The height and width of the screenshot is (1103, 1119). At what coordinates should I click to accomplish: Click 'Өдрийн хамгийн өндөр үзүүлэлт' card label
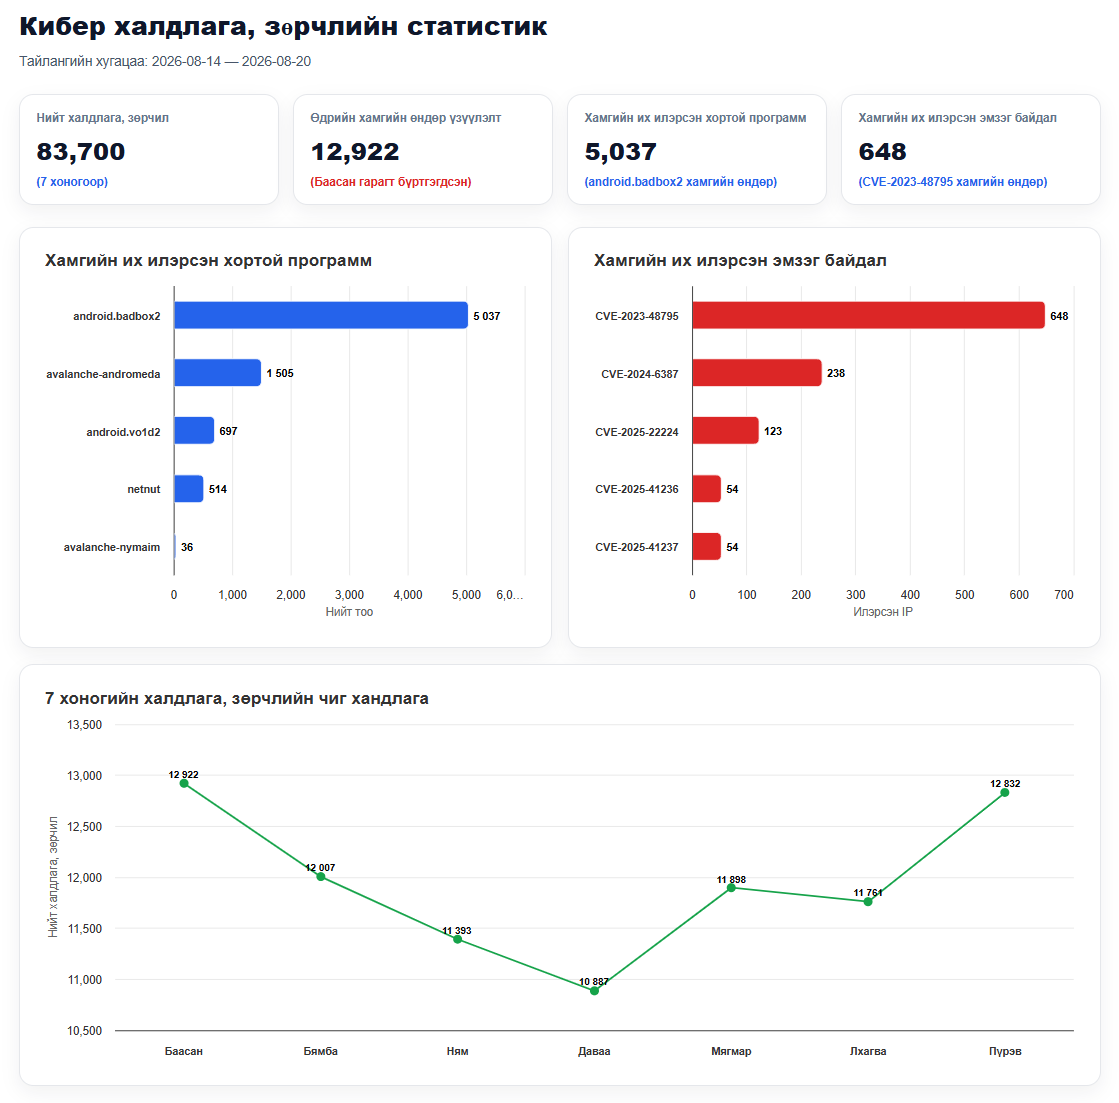point(405,118)
